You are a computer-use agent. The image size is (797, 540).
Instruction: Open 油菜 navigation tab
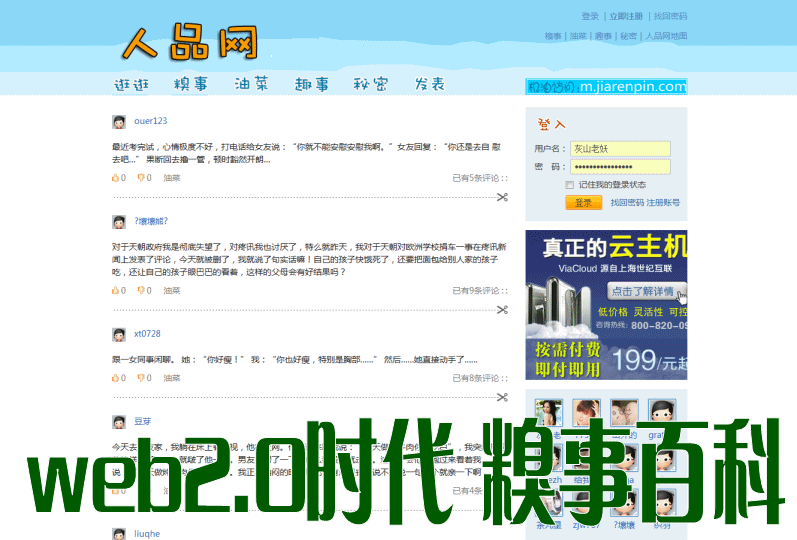(251, 84)
